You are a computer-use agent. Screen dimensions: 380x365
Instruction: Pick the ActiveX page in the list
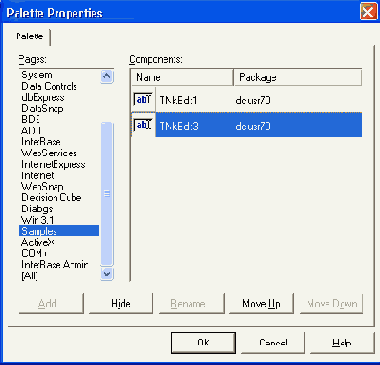(38, 242)
